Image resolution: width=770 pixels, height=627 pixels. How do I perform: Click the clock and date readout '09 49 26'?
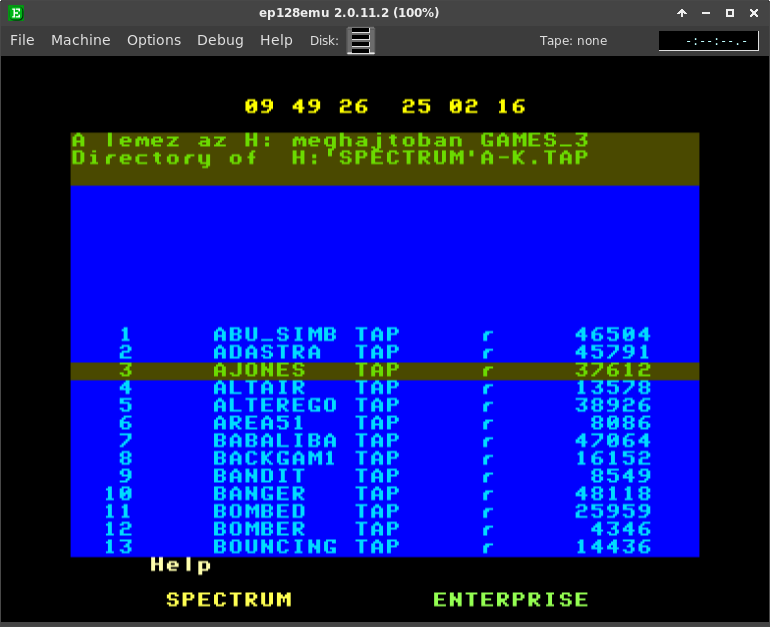point(306,107)
